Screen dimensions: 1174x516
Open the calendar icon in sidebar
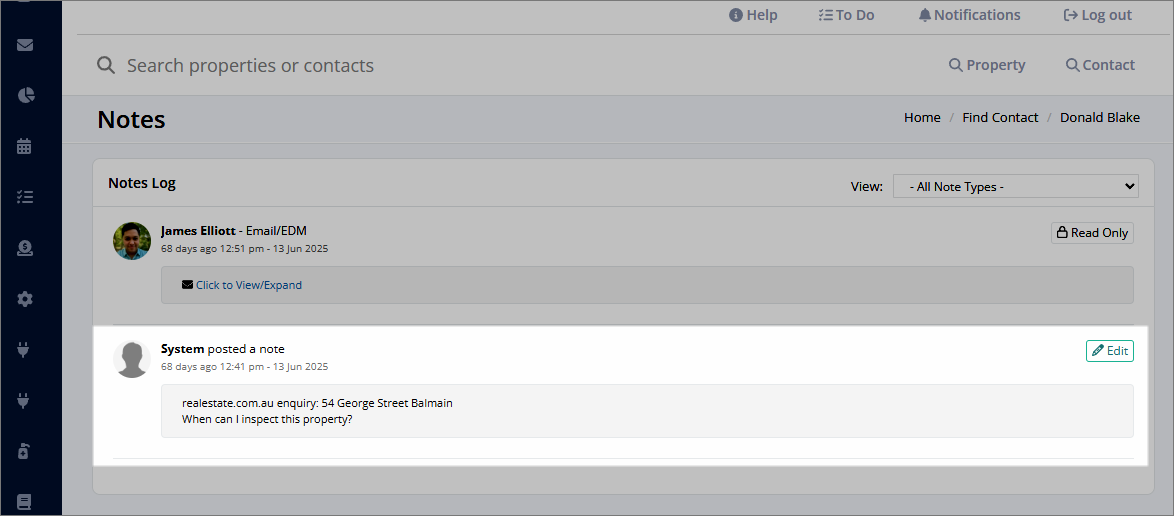point(25,146)
